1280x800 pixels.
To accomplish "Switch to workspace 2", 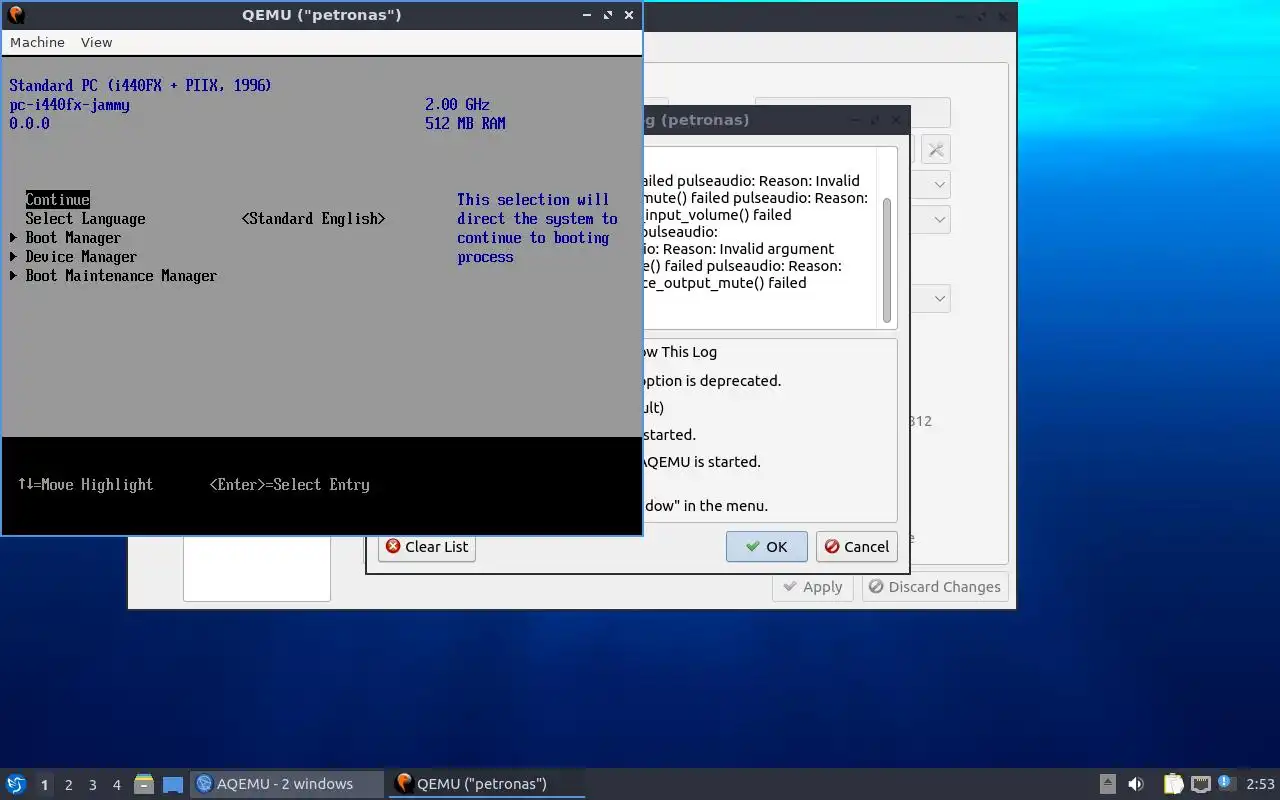I will point(68,785).
